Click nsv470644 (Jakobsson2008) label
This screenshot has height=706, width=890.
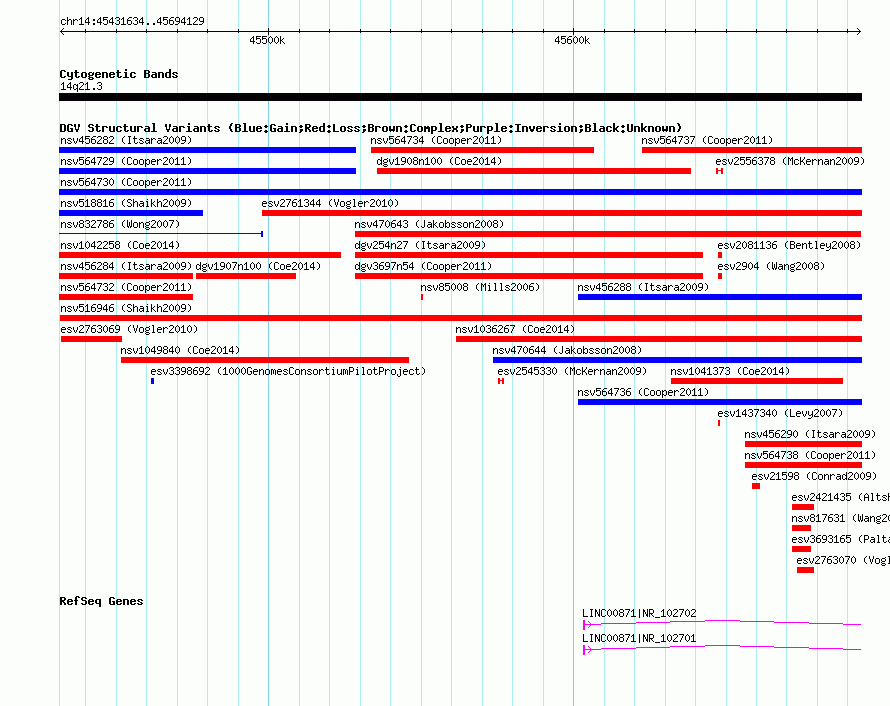567,350
